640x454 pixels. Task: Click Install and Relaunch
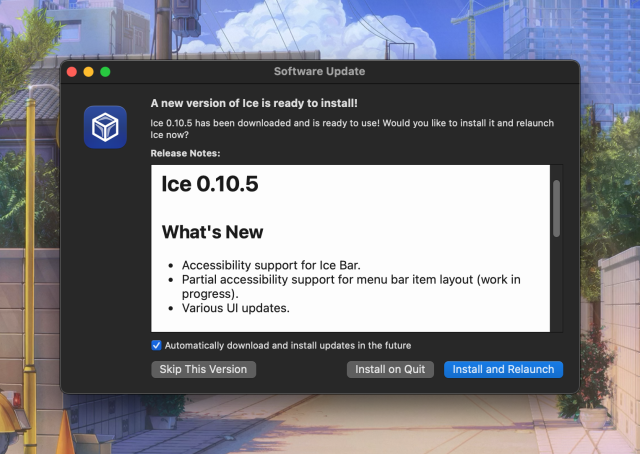pos(503,369)
